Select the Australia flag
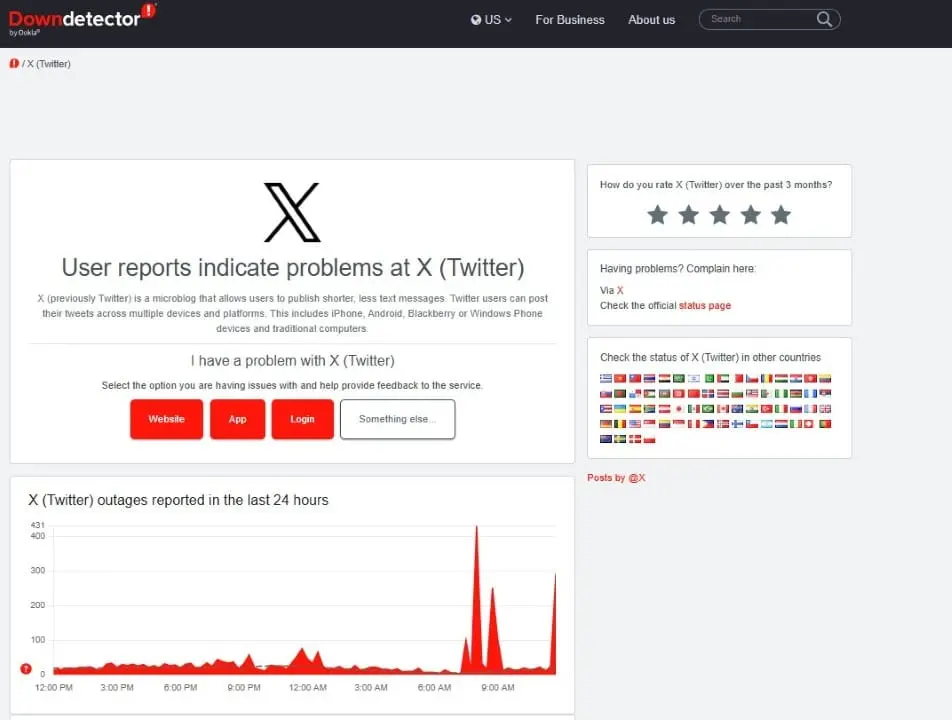 pos(738,409)
